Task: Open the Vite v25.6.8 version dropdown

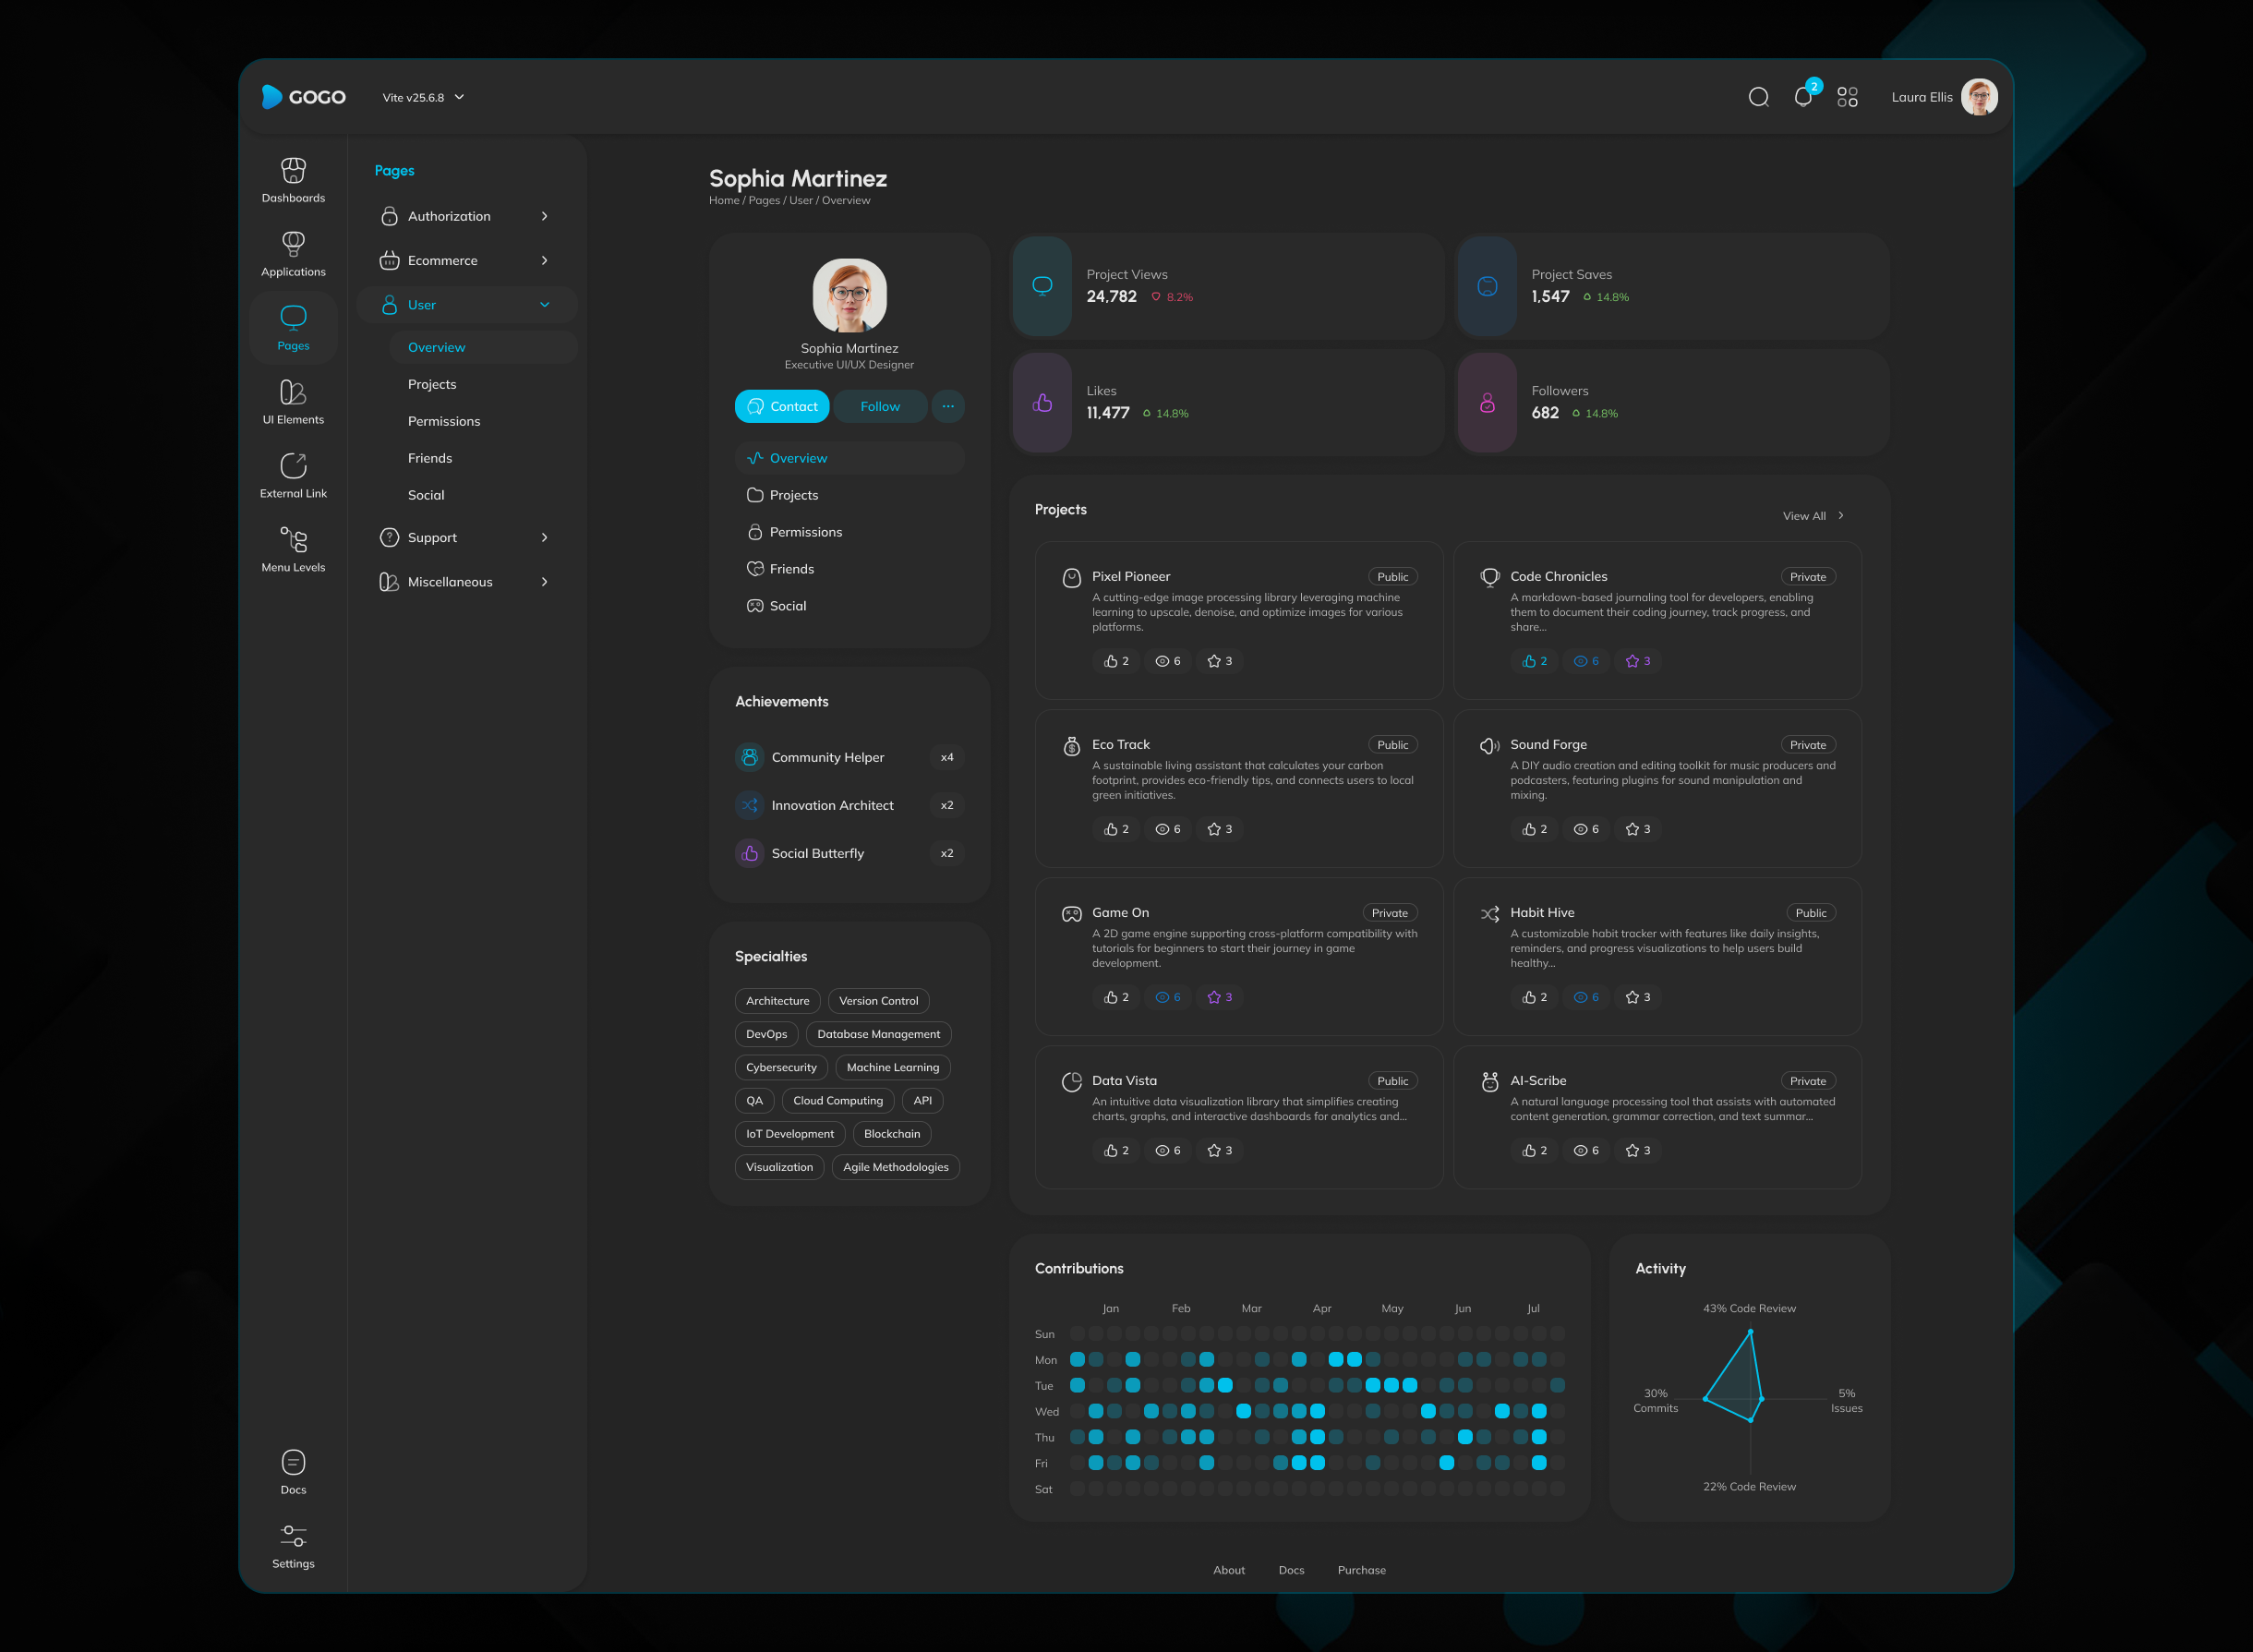Action: (421, 97)
